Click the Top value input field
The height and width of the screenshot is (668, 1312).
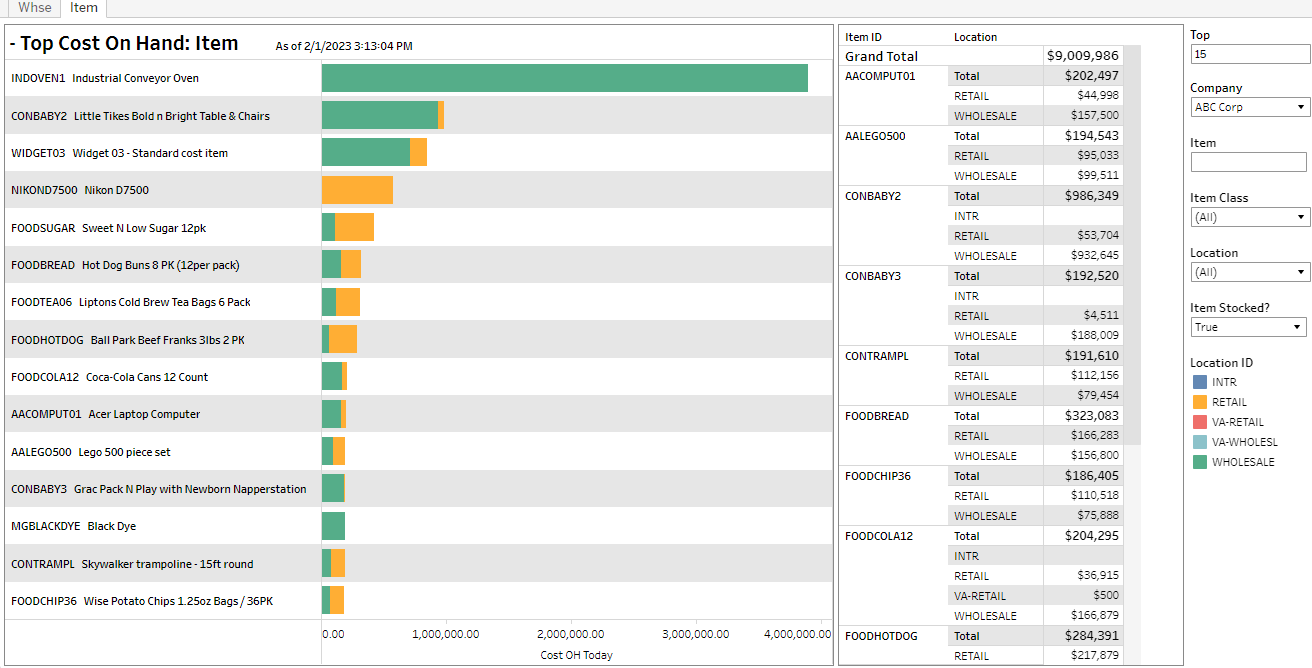tap(1249, 54)
